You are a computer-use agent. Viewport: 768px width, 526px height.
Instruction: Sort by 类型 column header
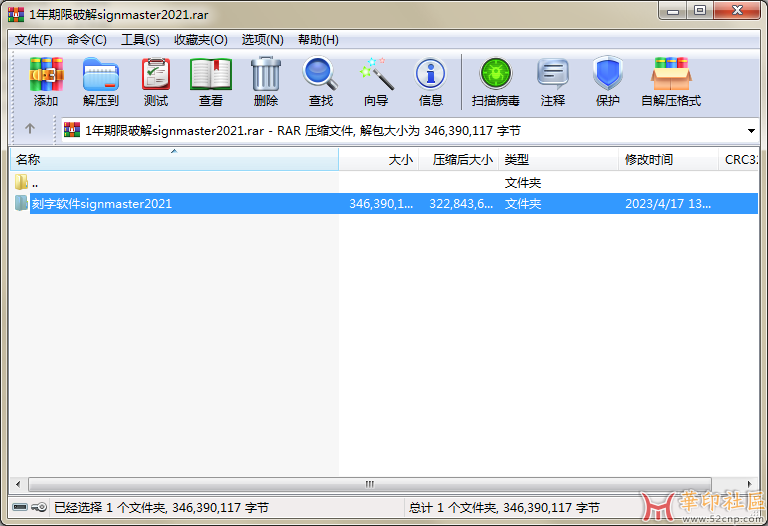pos(558,160)
